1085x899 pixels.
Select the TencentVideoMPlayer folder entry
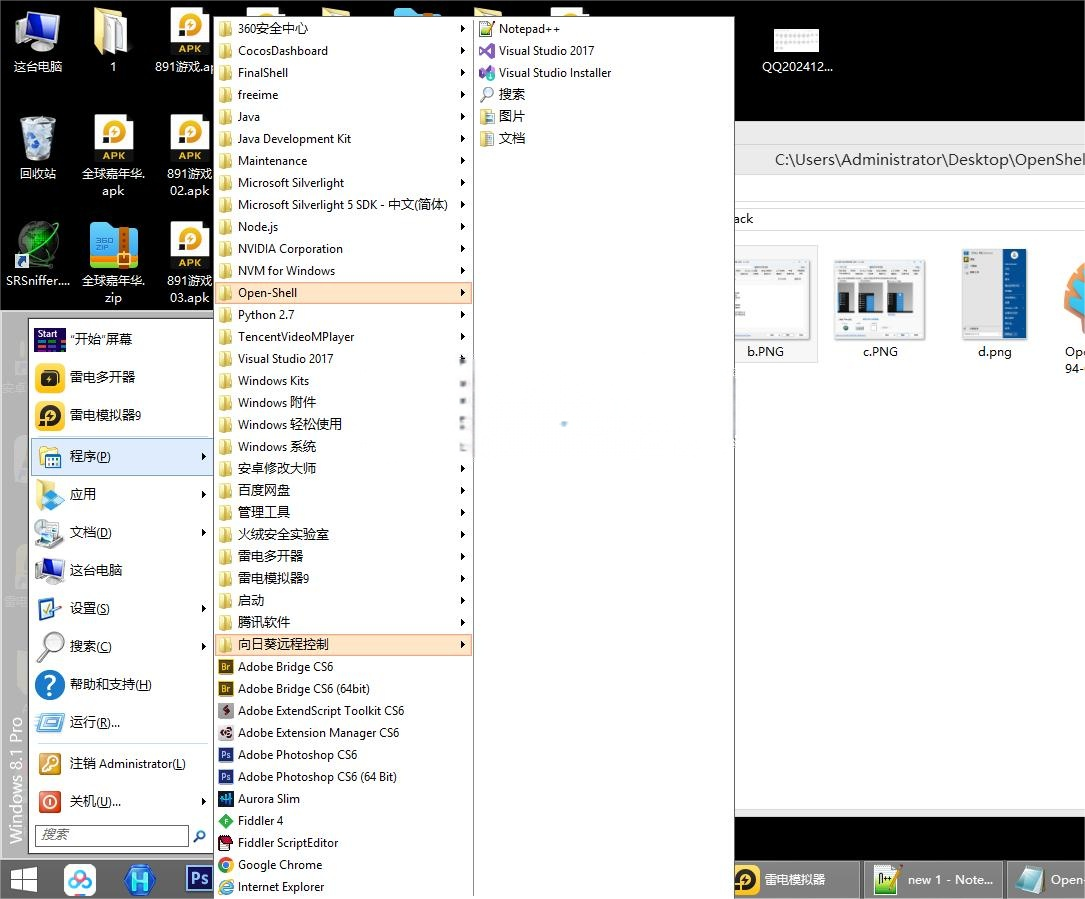(344, 336)
